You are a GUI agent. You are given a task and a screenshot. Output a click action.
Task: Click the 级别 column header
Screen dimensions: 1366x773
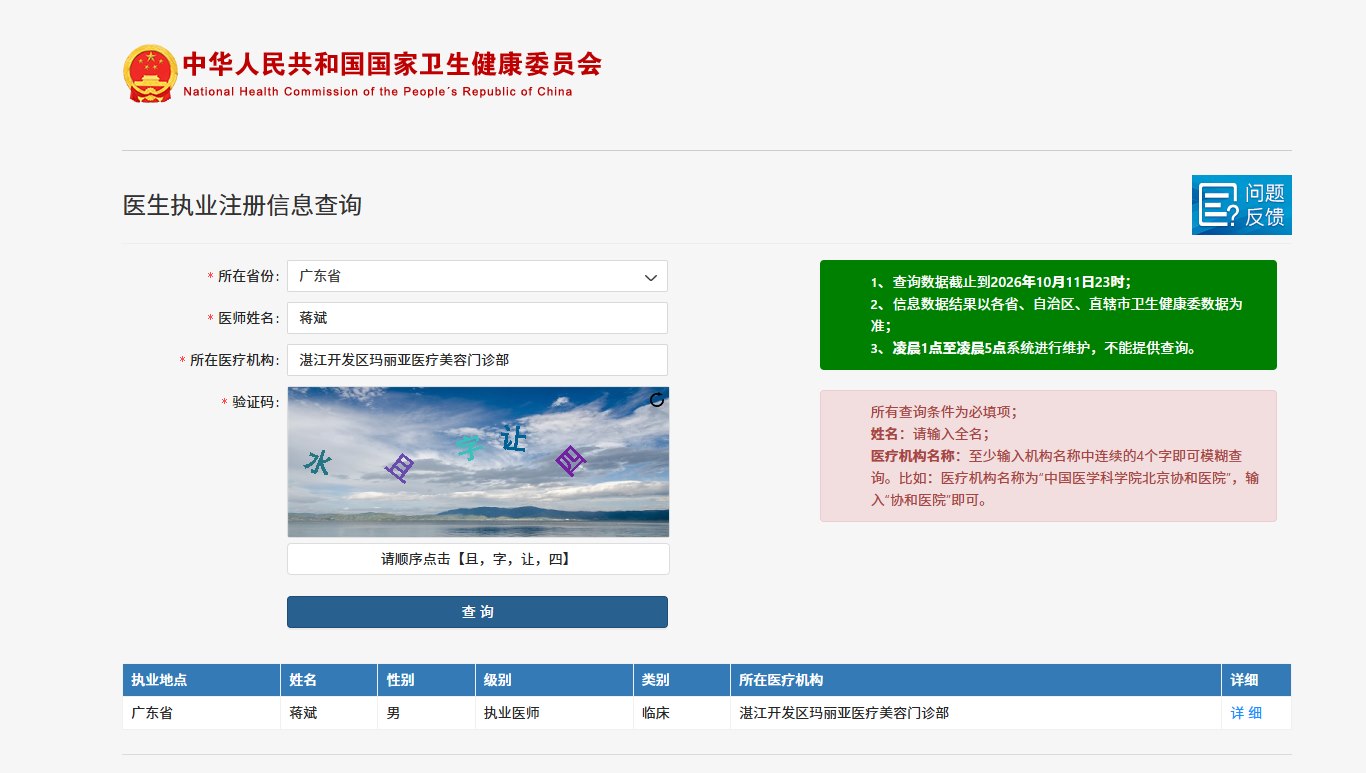click(x=554, y=680)
